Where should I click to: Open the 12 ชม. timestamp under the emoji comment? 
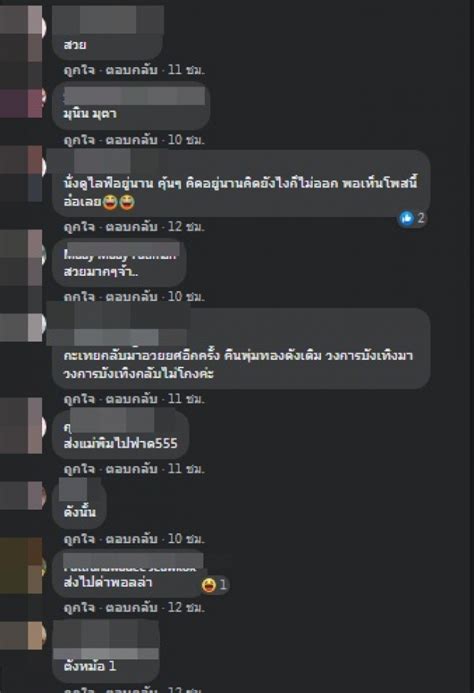pos(186,227)
